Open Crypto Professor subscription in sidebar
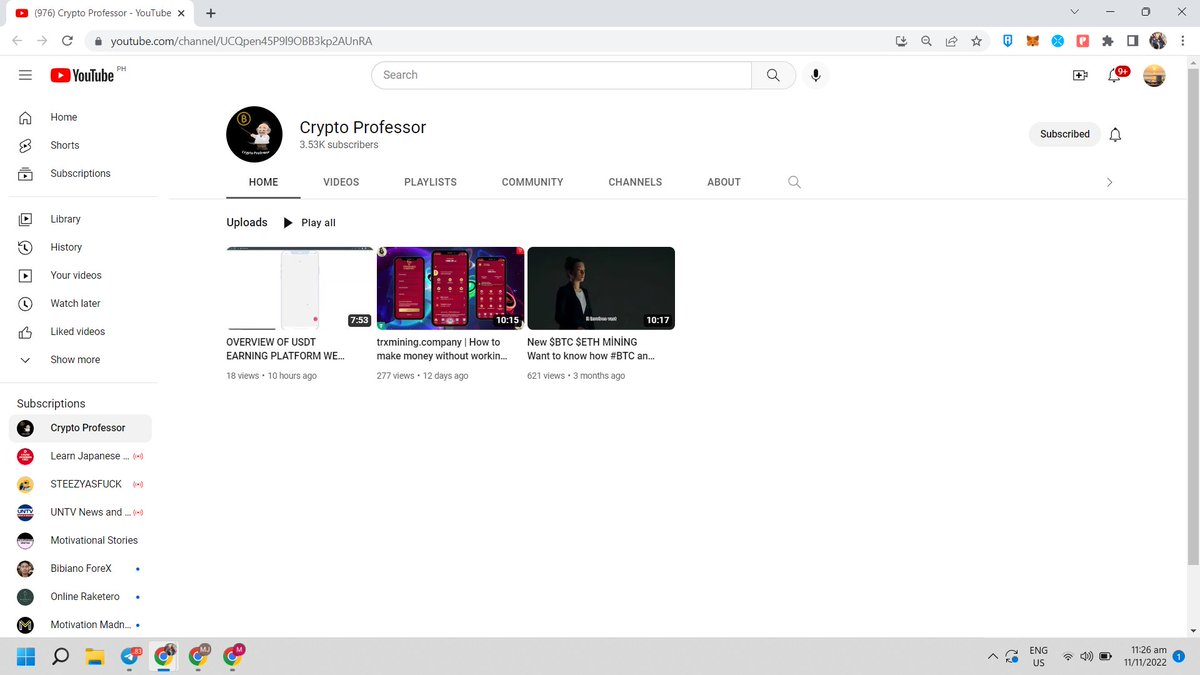 [x=80, y=428]
